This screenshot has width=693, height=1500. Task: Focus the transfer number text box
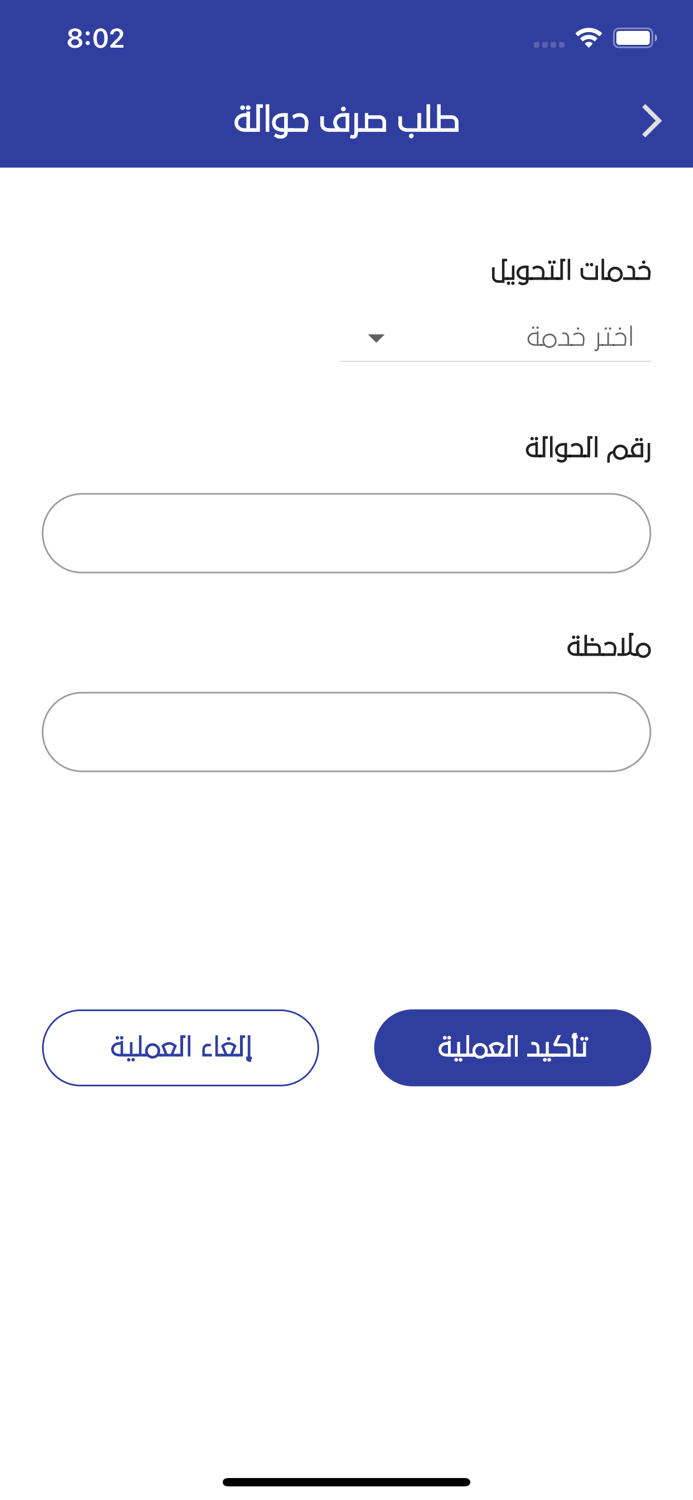(346, 532)
